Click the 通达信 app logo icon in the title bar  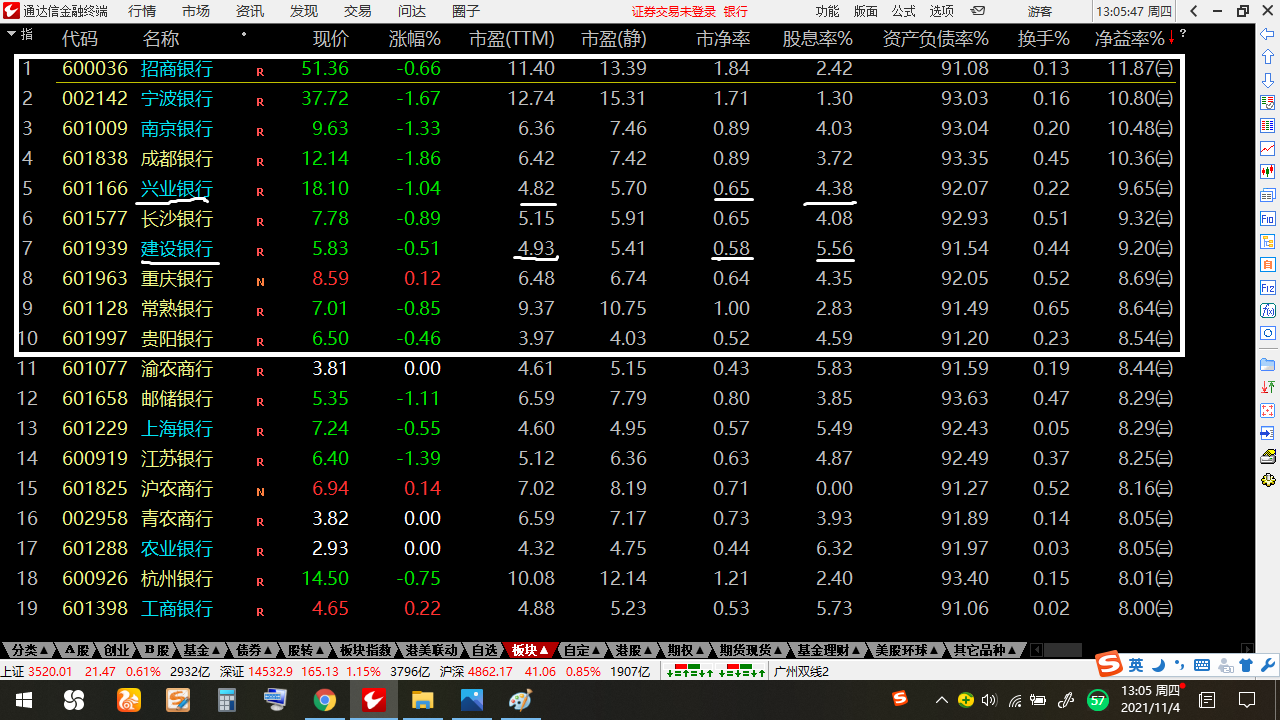11,11
